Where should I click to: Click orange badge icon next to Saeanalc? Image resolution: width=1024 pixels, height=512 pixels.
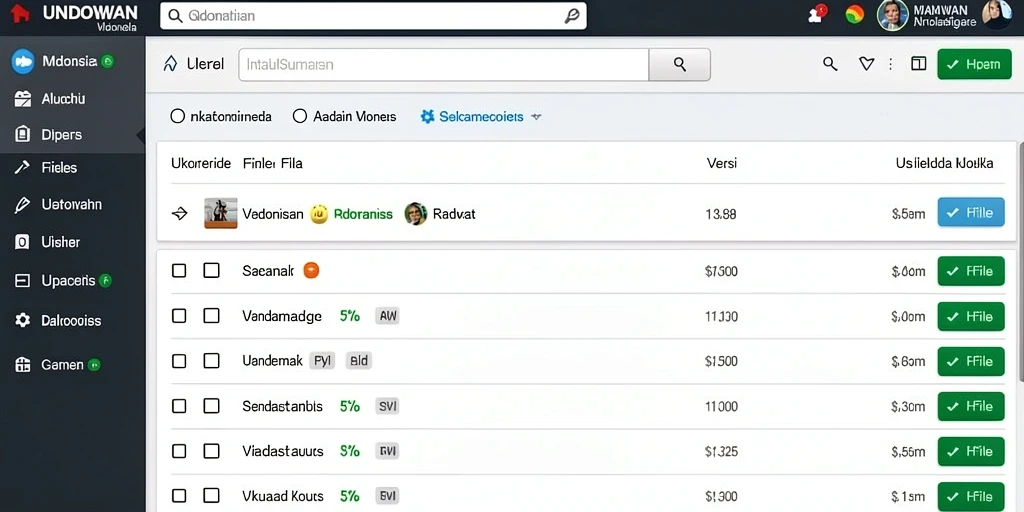(312, 270)
